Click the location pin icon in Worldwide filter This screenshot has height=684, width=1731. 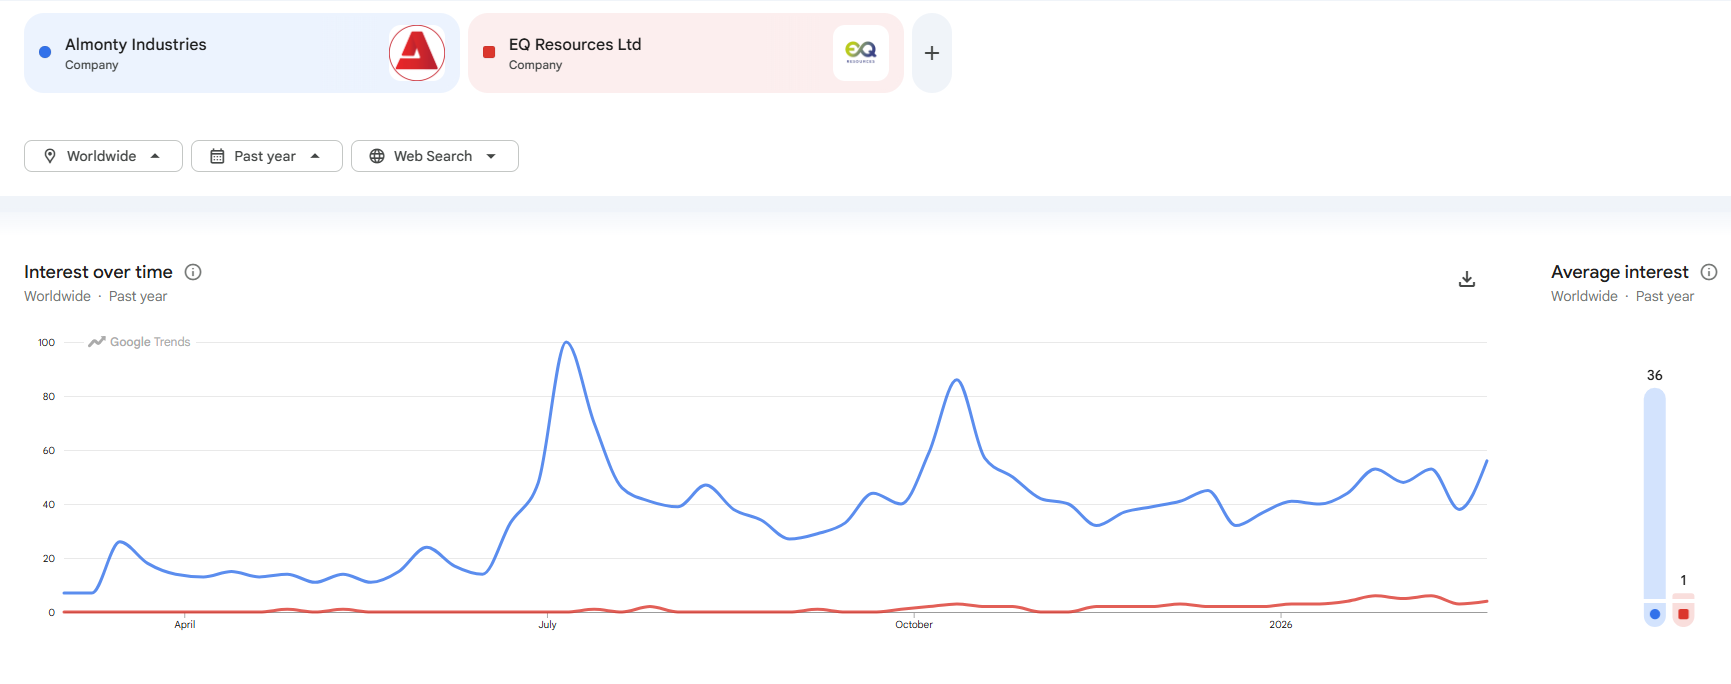click(x=50, y=156)
